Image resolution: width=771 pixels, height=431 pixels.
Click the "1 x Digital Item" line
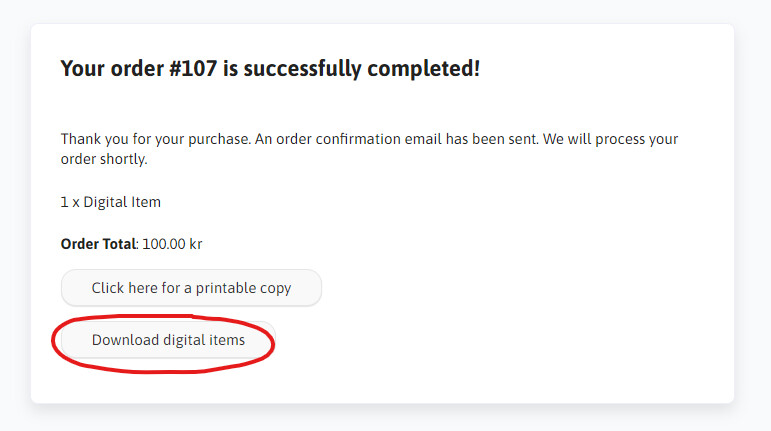coord(111,202)
